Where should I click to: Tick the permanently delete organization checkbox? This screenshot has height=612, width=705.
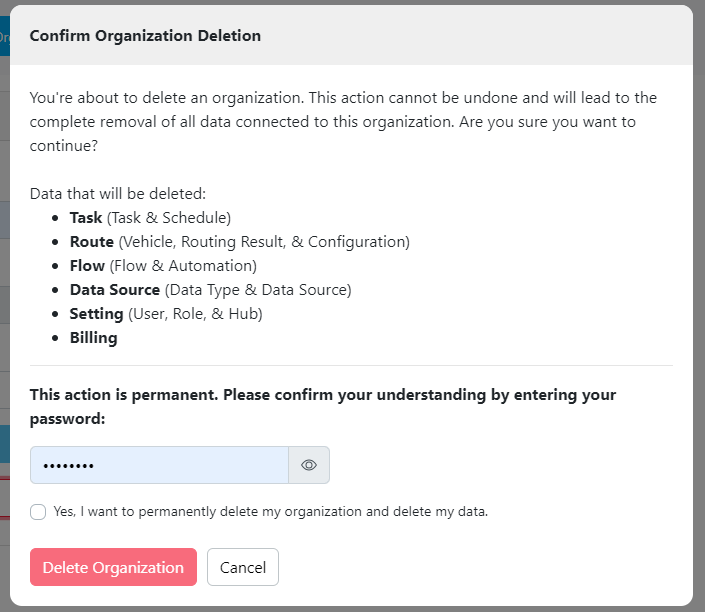tap(38, 512)
